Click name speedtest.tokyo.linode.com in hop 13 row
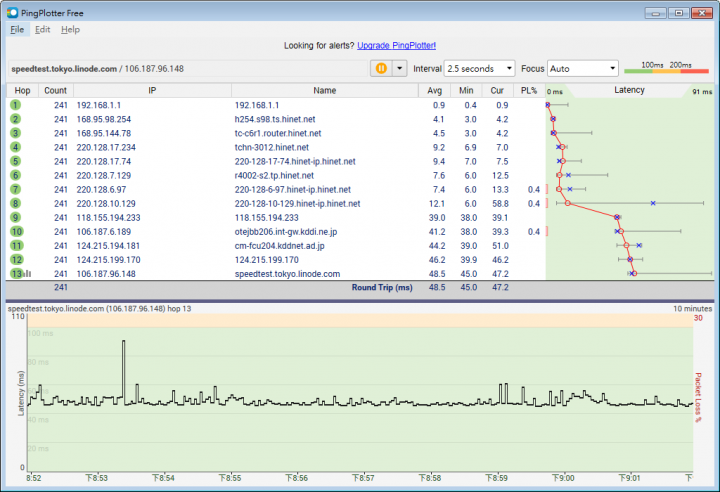Image resolution: width=720 pixels, height=492 pixels. 287,274
